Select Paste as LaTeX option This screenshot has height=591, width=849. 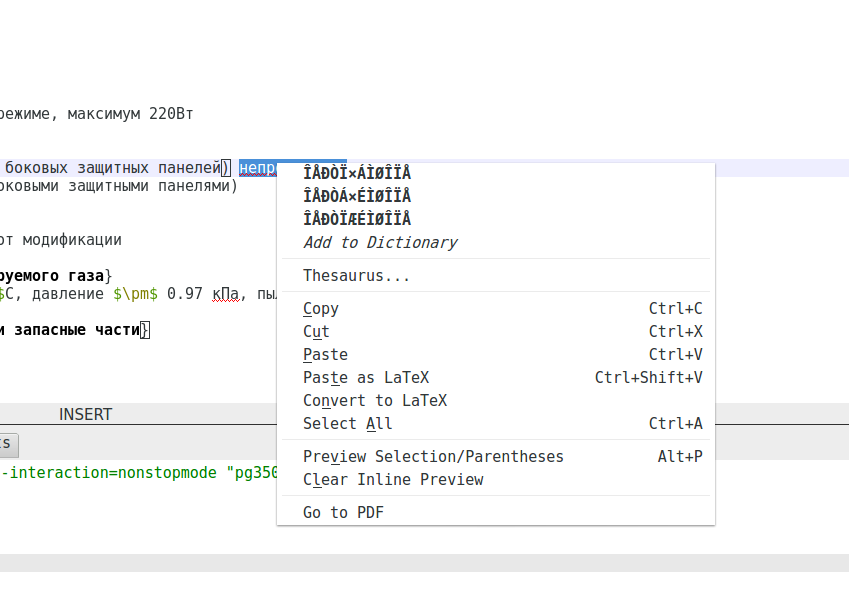[x=495, y=377]
